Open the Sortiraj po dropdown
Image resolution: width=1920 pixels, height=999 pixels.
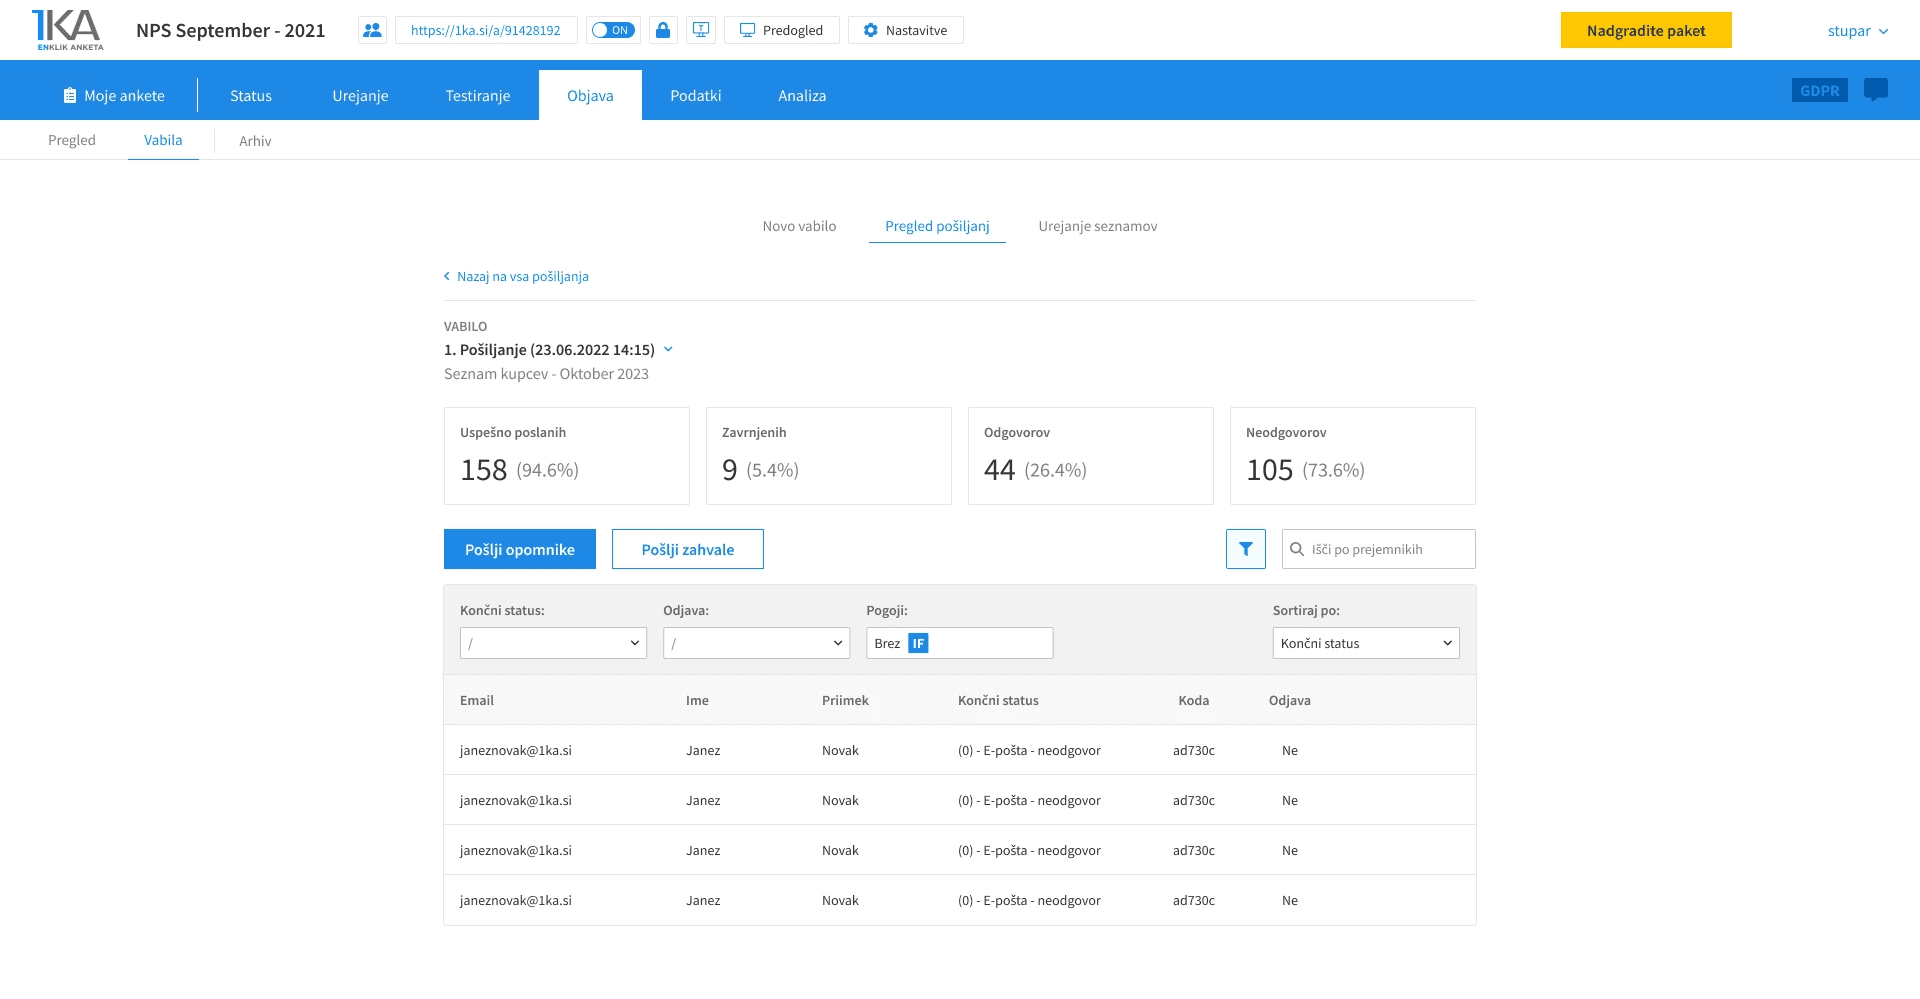pyautogui.click(x=1365, y=643)
